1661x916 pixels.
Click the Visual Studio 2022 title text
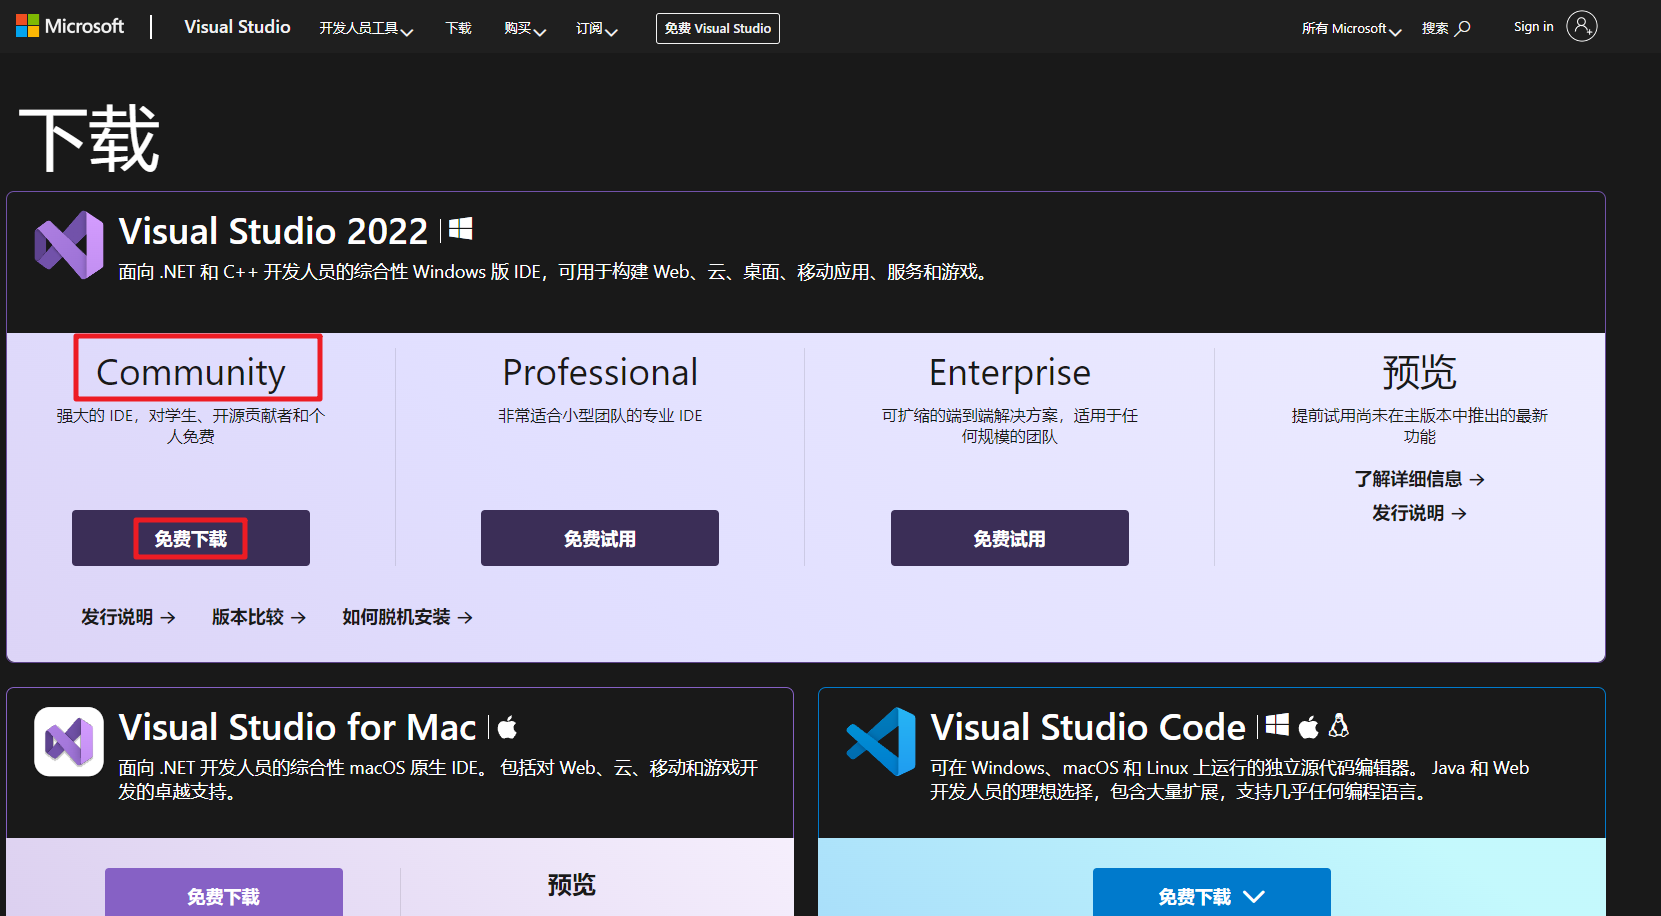tap(273, 231)
